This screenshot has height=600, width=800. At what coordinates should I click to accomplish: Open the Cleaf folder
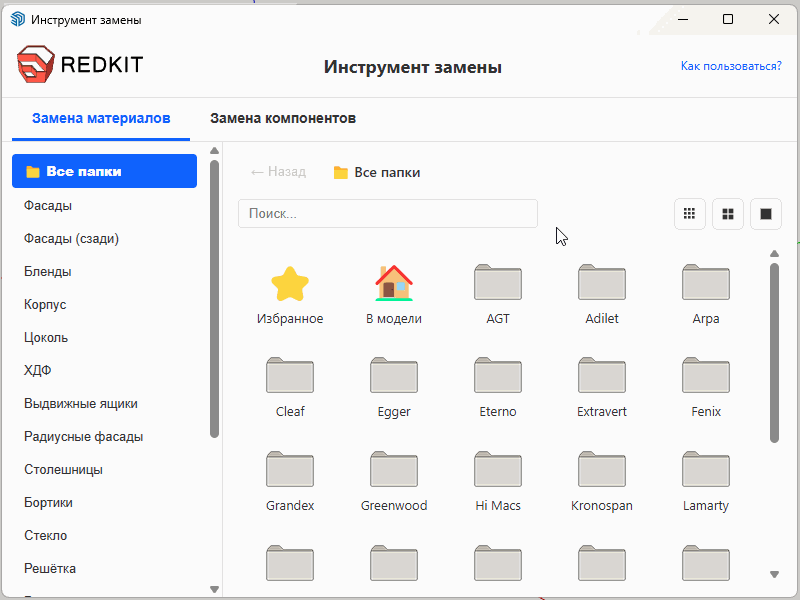[290, 389]
